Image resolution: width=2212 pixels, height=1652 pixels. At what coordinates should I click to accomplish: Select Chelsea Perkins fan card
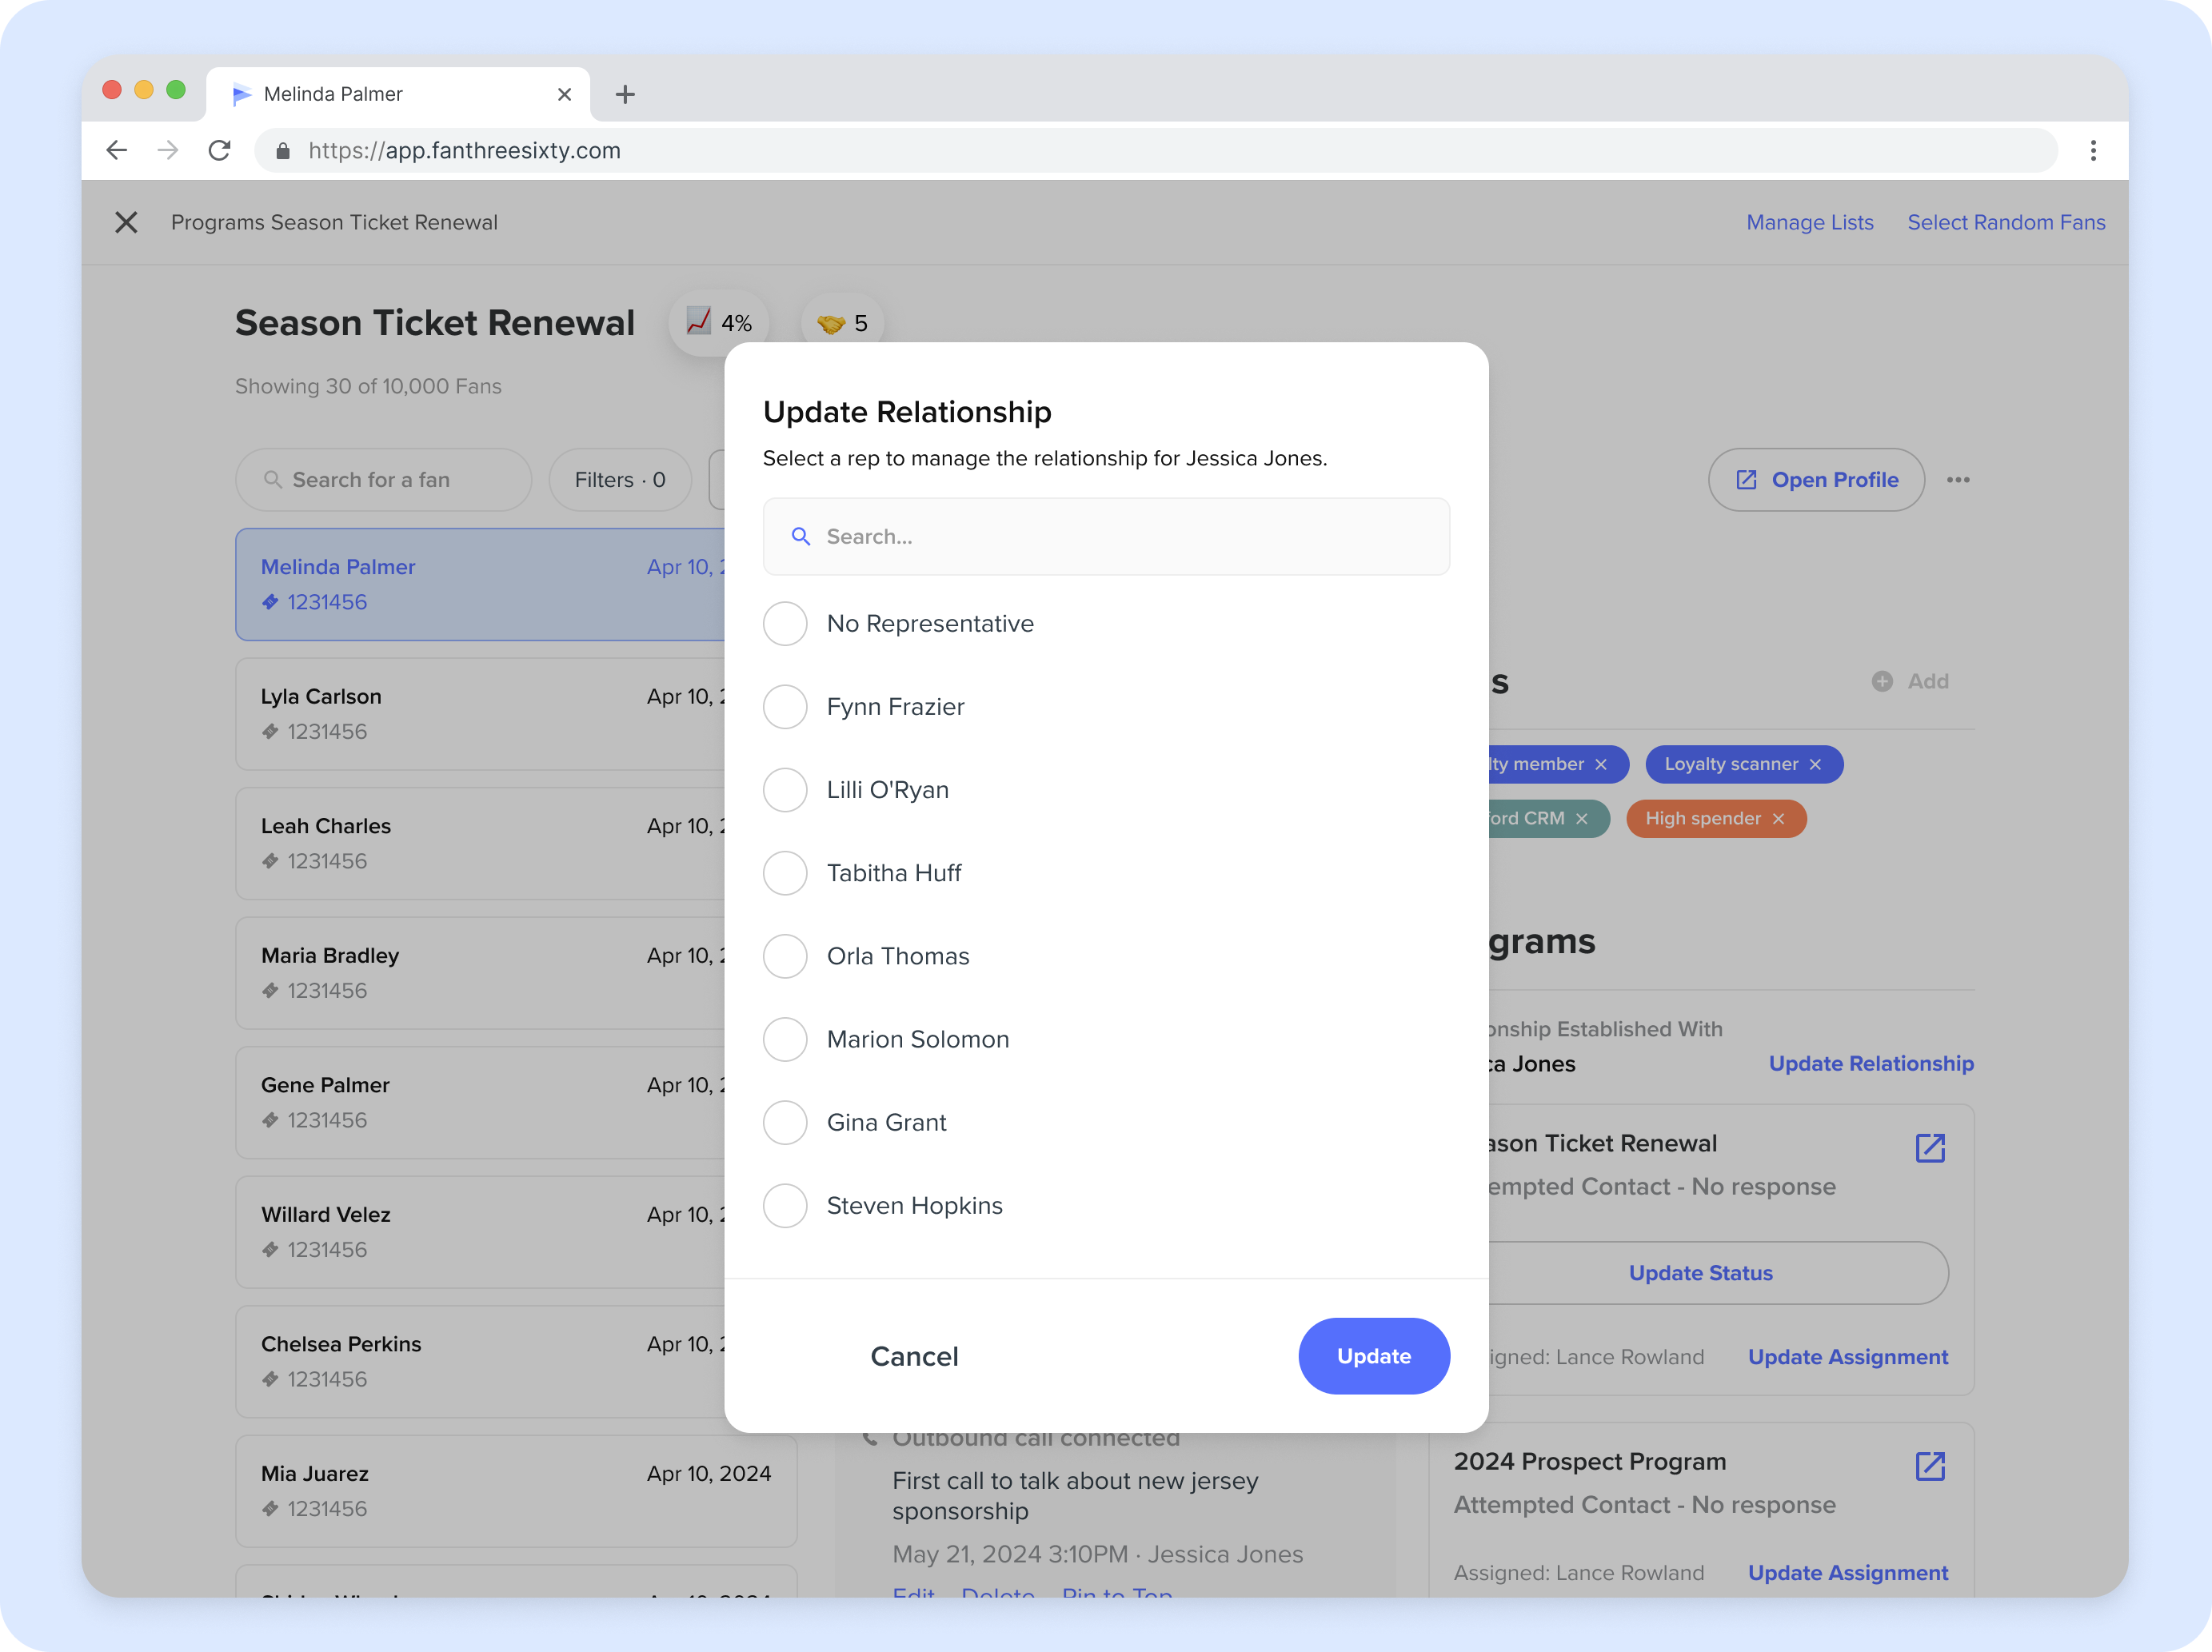480,1361
